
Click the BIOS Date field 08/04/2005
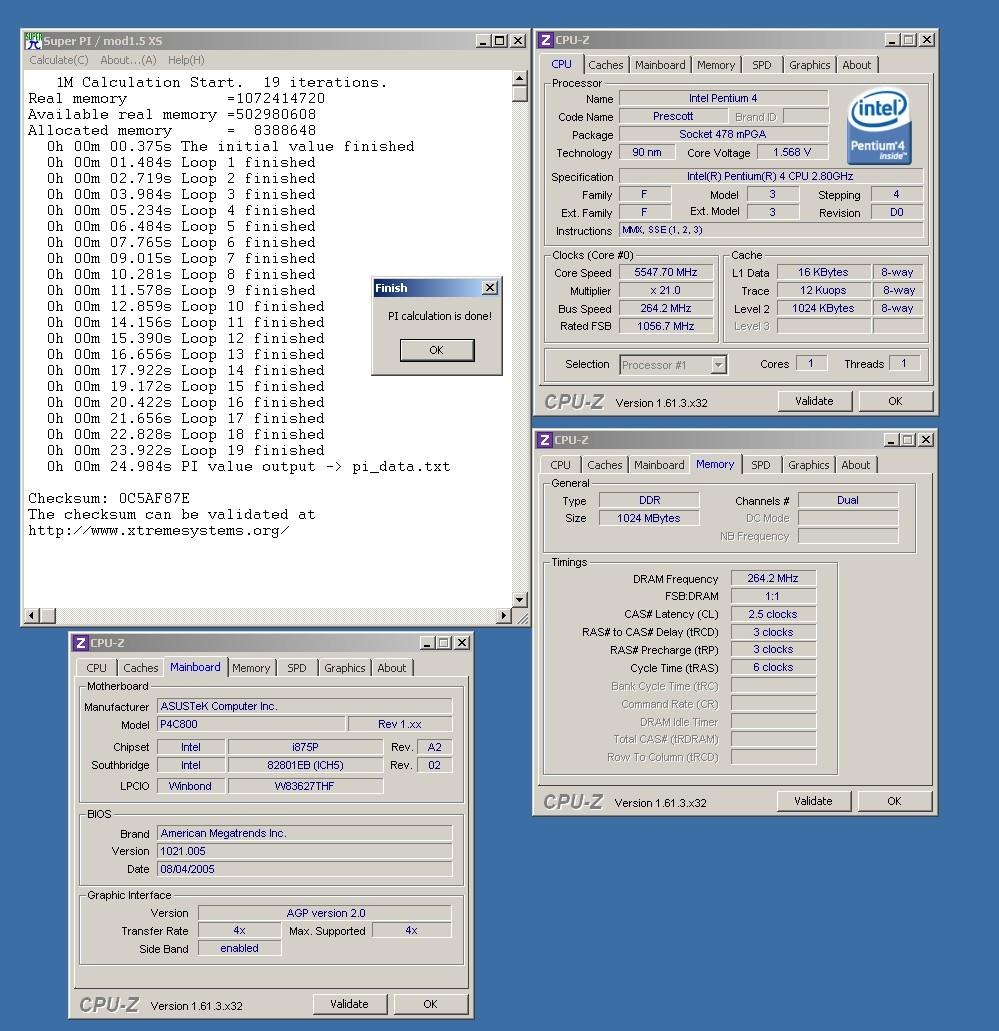tap(305, 869)
